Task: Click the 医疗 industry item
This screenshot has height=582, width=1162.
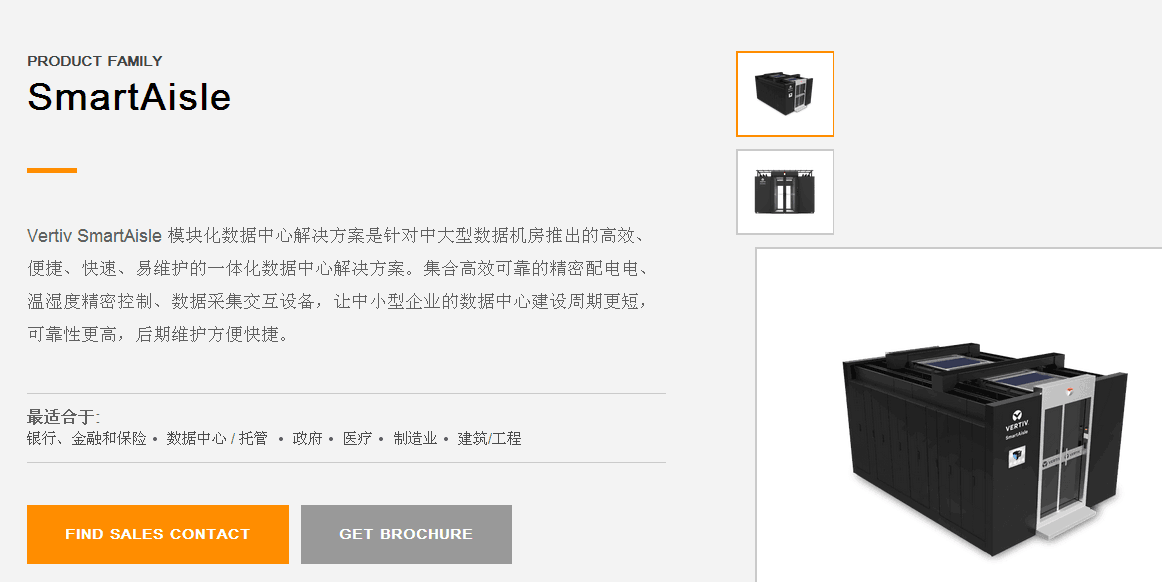Action: tap(357, 438)
